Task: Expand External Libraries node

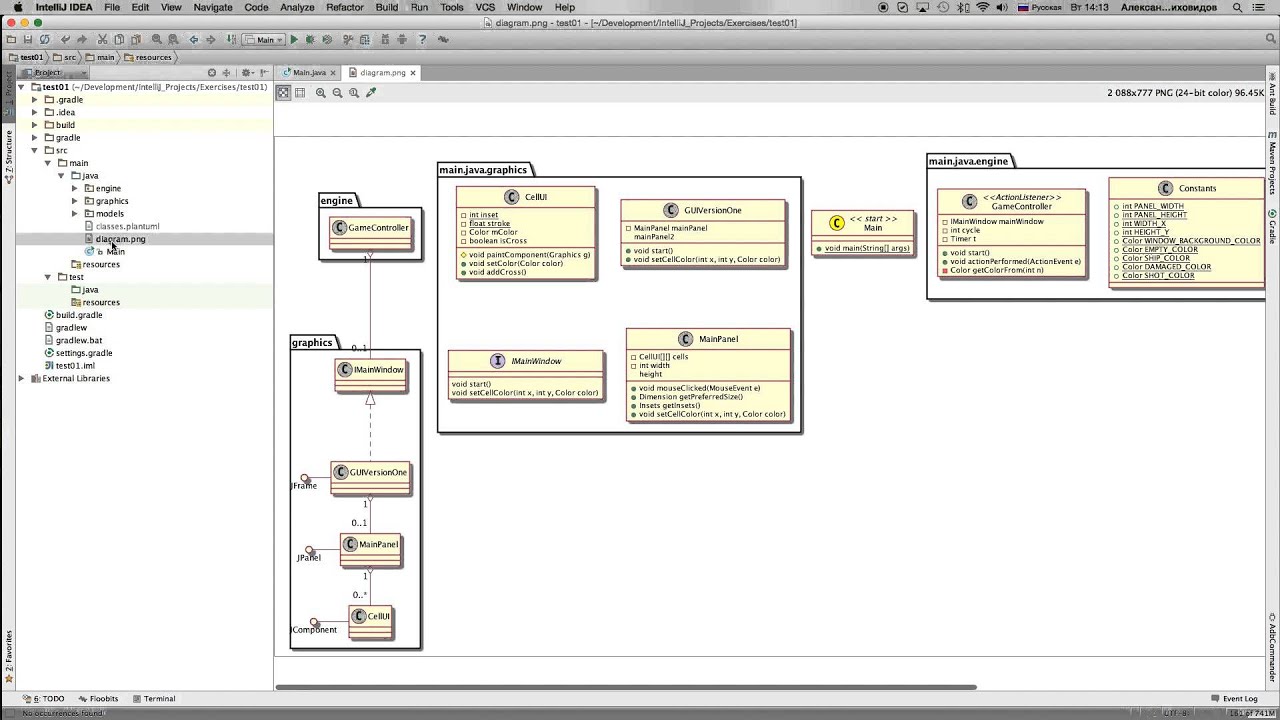Action: click(x=21, y=378)
